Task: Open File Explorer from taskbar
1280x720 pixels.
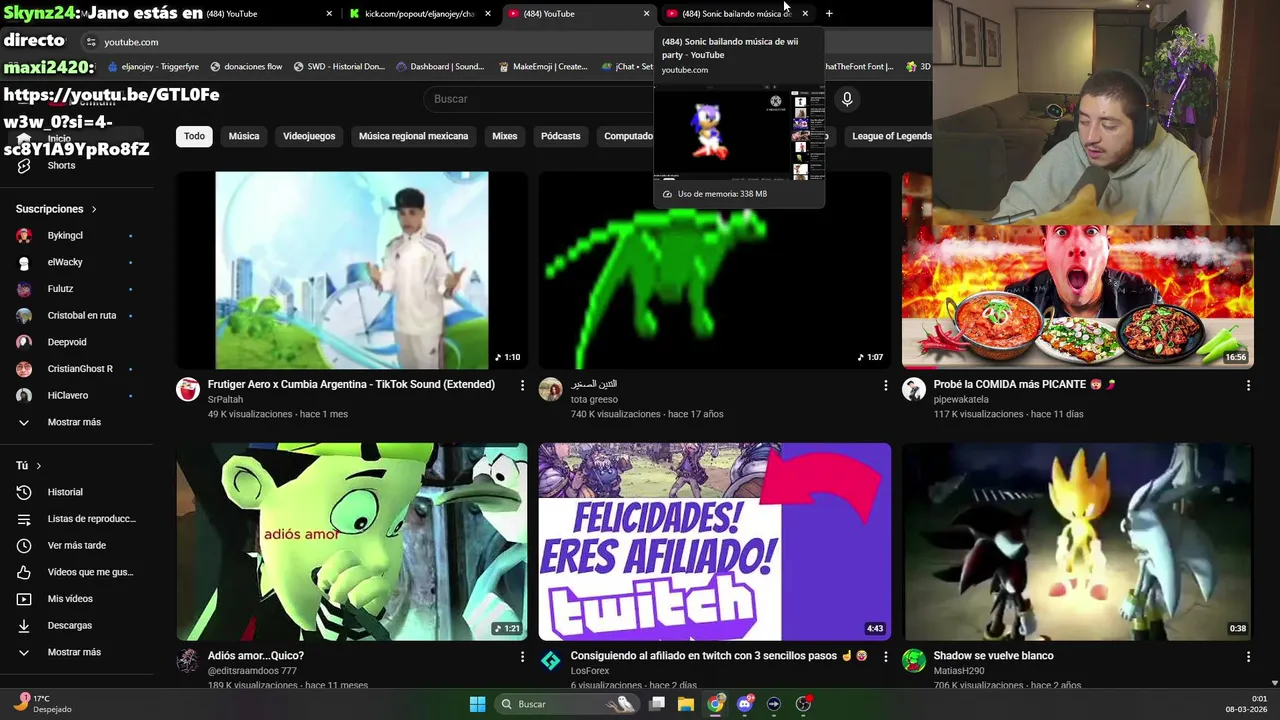Action: [x=686, y=704]
